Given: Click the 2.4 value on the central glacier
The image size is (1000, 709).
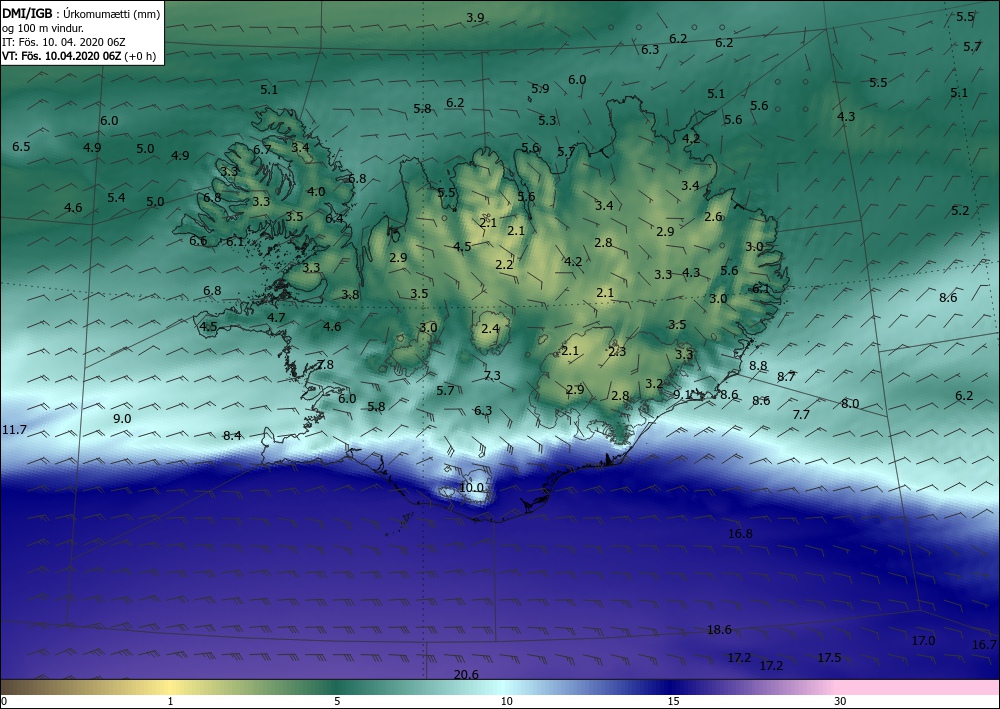Looking at the screenshot, I should [x=490, y=329].
